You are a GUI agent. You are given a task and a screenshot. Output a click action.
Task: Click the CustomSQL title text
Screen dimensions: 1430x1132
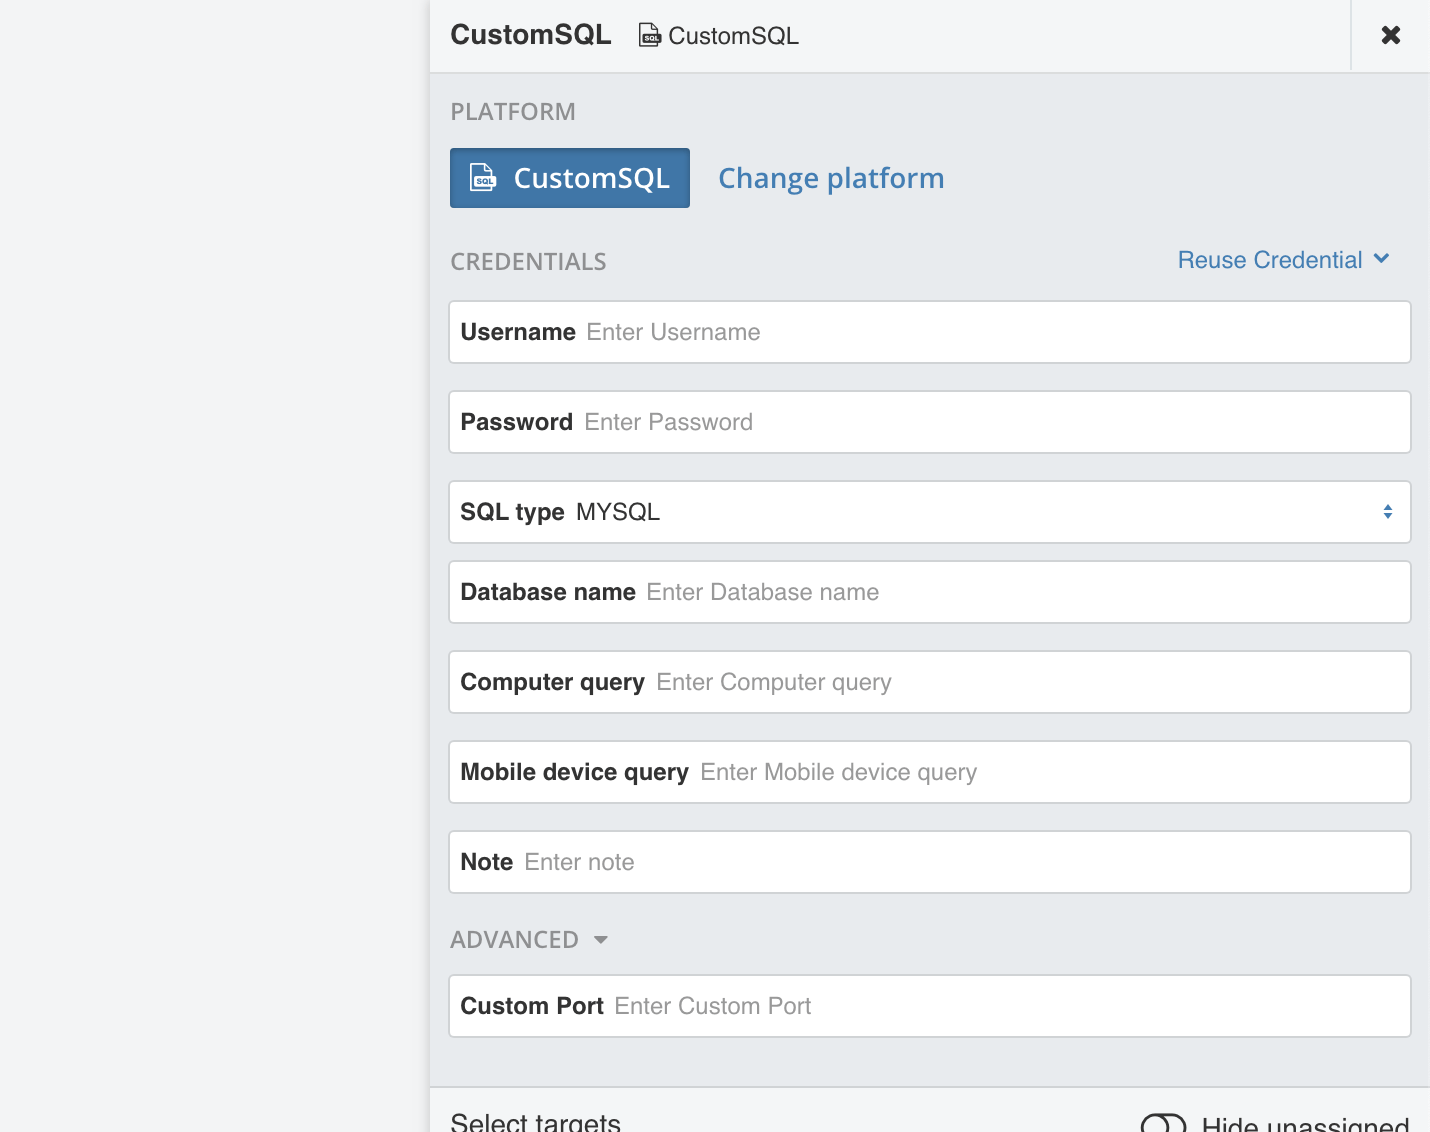pos(531,35)
